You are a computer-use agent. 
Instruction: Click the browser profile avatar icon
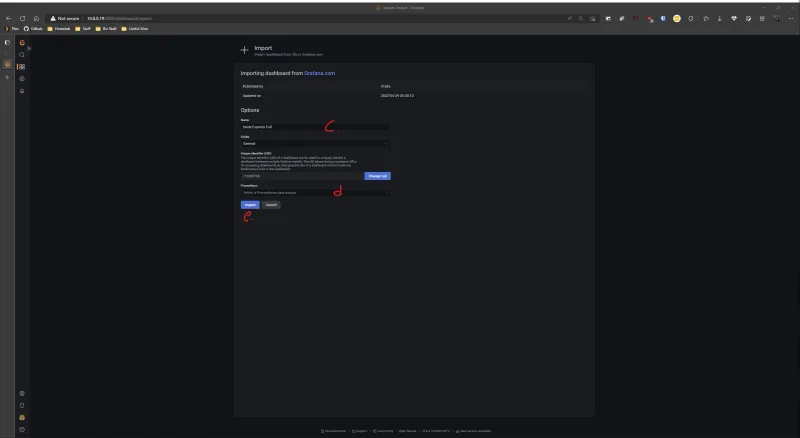pyautogui.click(x=777, y=18)
